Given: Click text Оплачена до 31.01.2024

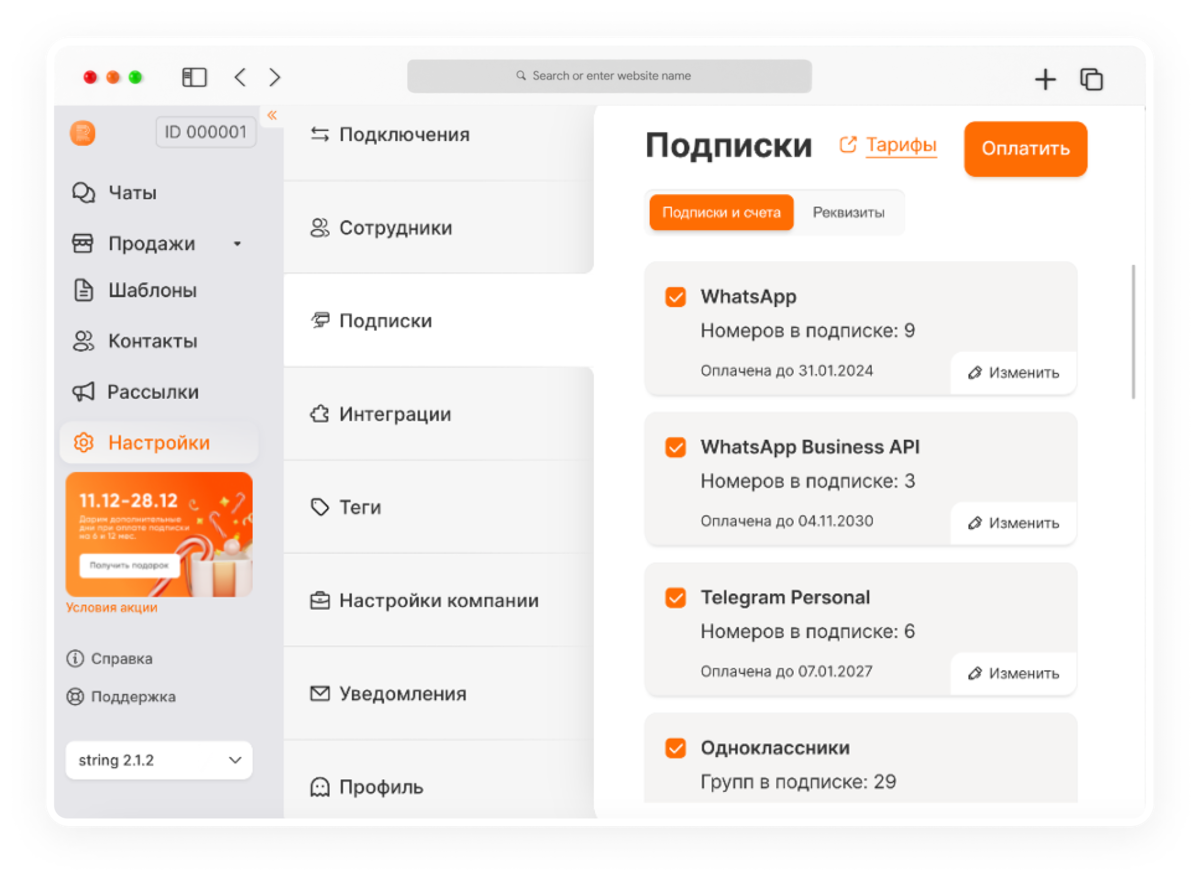Looking at the screenshot, I should [x=787, y=370].
